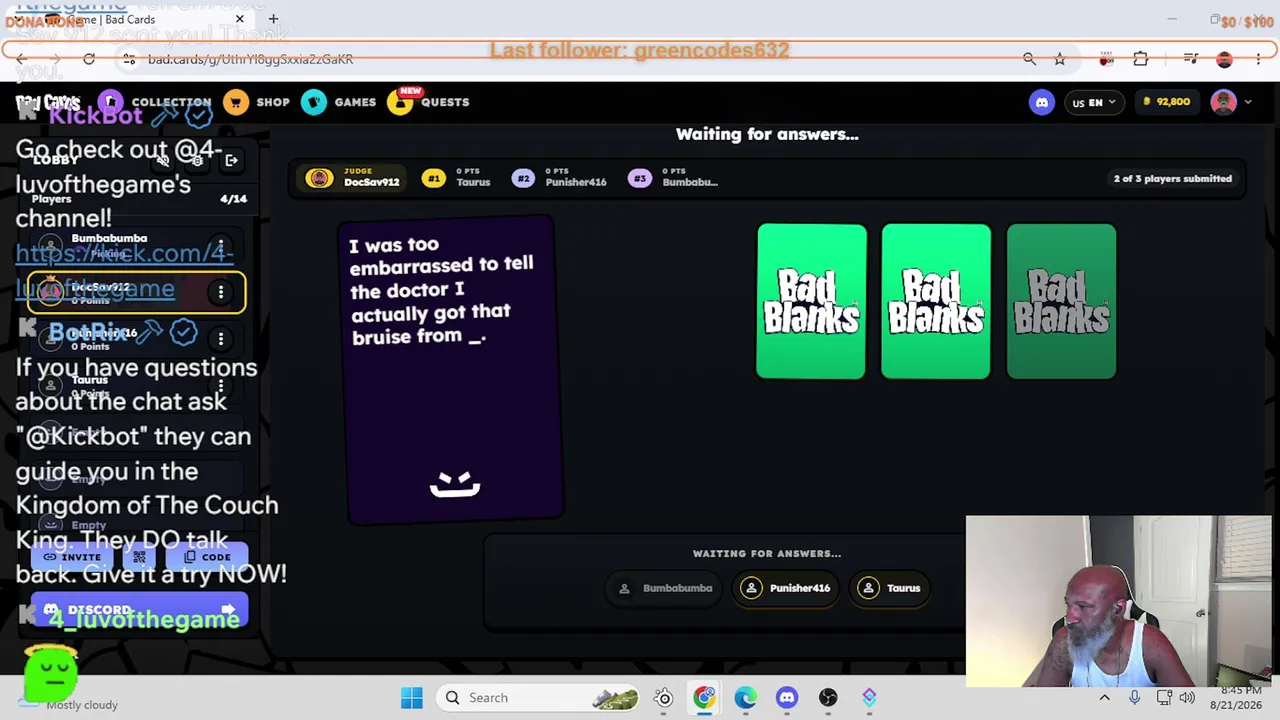Open Microsoft Edge from the taskbar

(746, 698)
